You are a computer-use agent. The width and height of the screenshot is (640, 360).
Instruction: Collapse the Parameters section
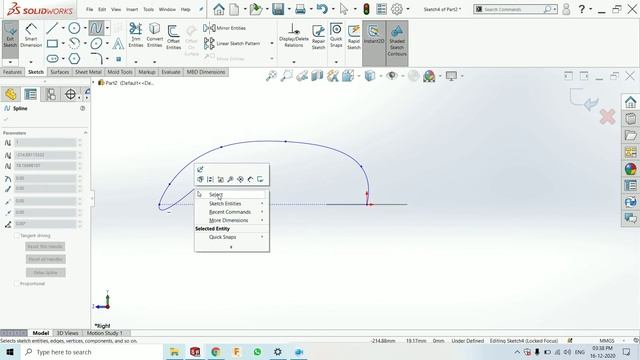(85, 133)
